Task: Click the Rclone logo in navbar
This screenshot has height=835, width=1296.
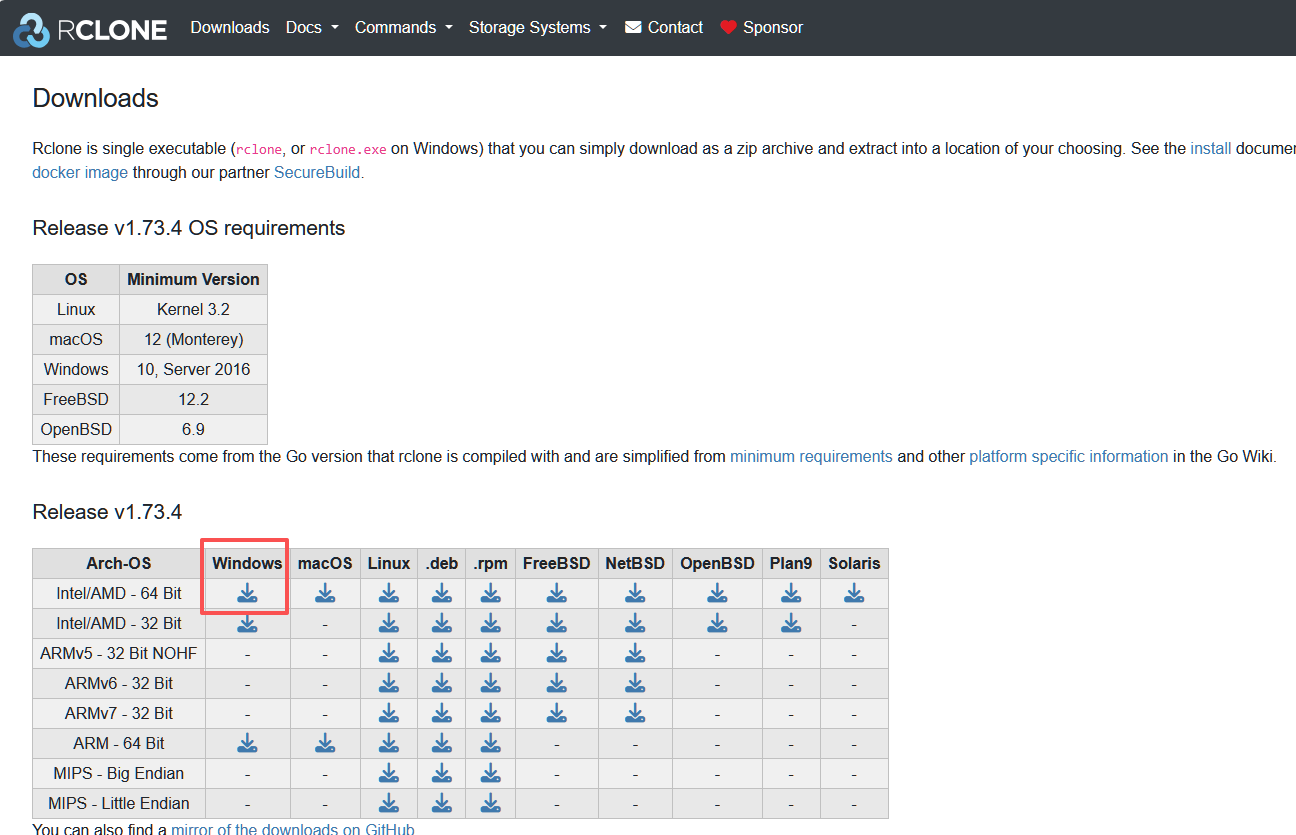Action: [x=90, y=28]
